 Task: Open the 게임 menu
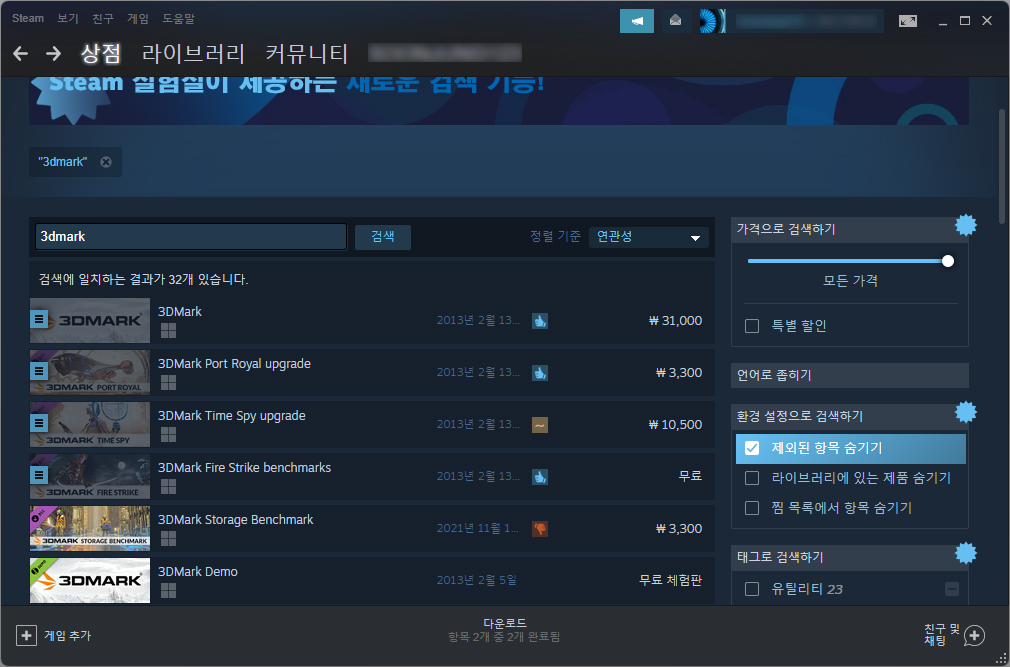click(138, 19)
